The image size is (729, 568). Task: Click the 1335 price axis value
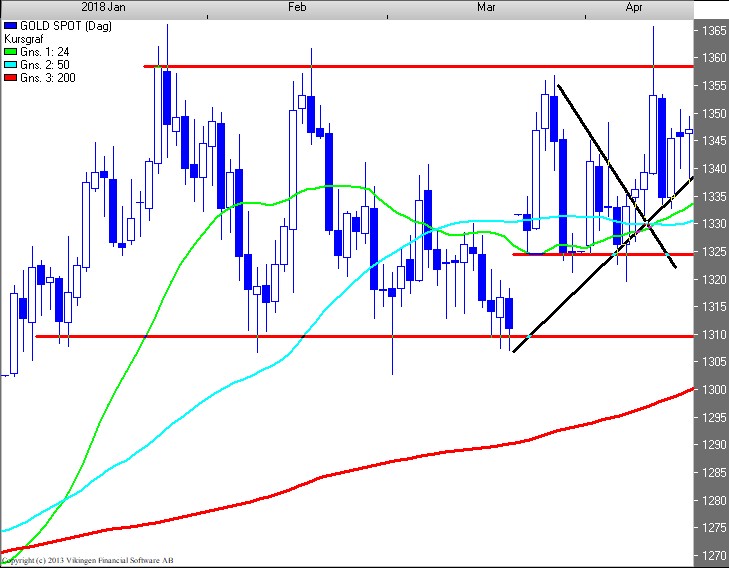[714, 196]
